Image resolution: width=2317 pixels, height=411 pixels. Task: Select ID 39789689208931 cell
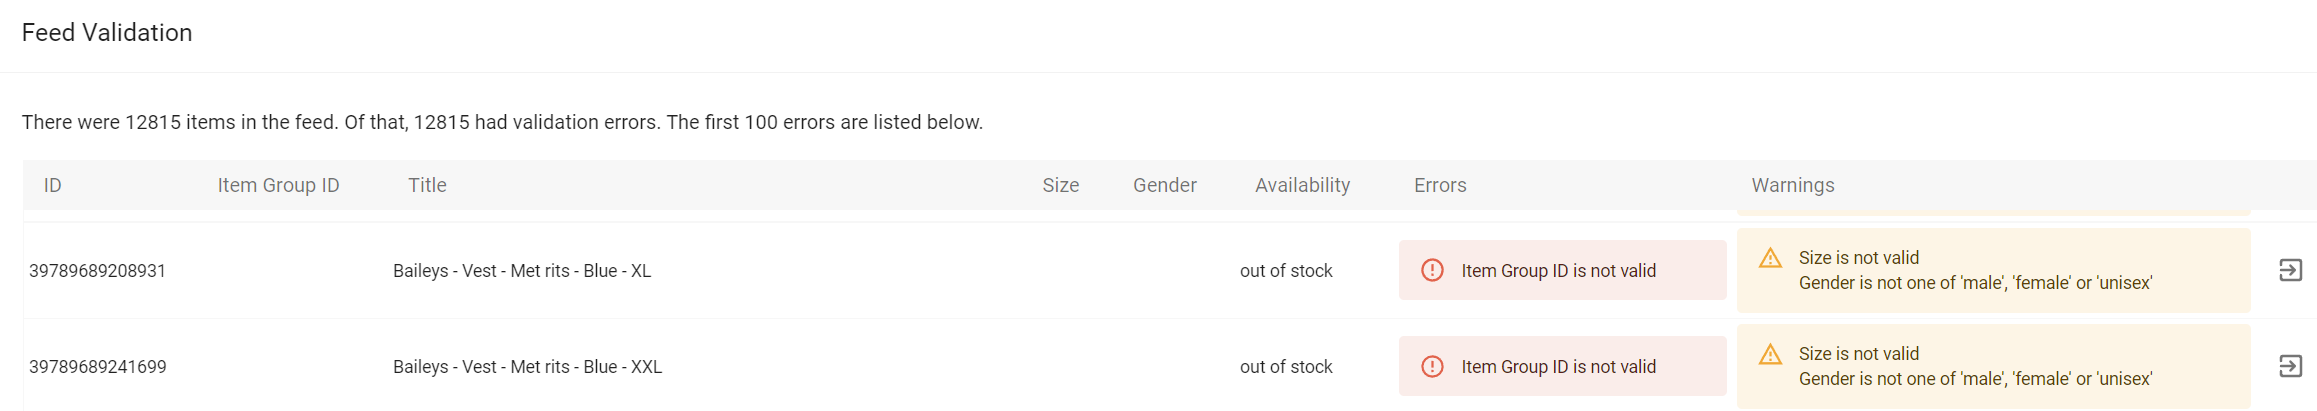[97, 271]
